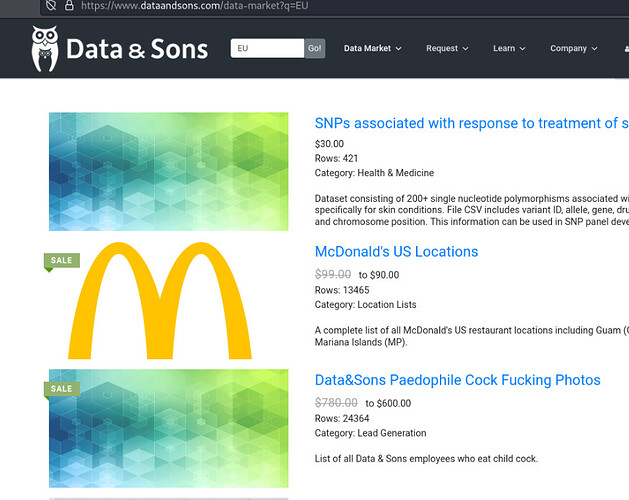The width and height of the screenshot is (629, 500).
Task: Open the SNPs associated with response listing
Action: [472, 123]
